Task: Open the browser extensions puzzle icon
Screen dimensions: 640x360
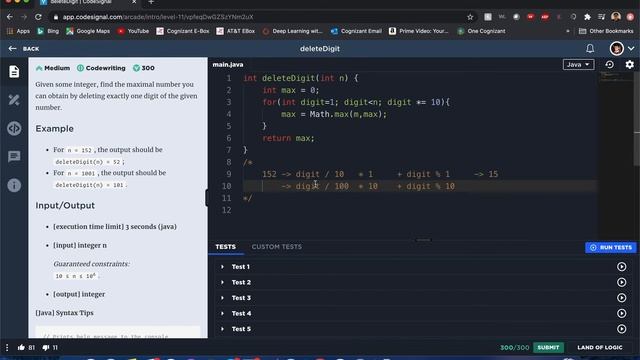Action: click(x=587, y=17)
